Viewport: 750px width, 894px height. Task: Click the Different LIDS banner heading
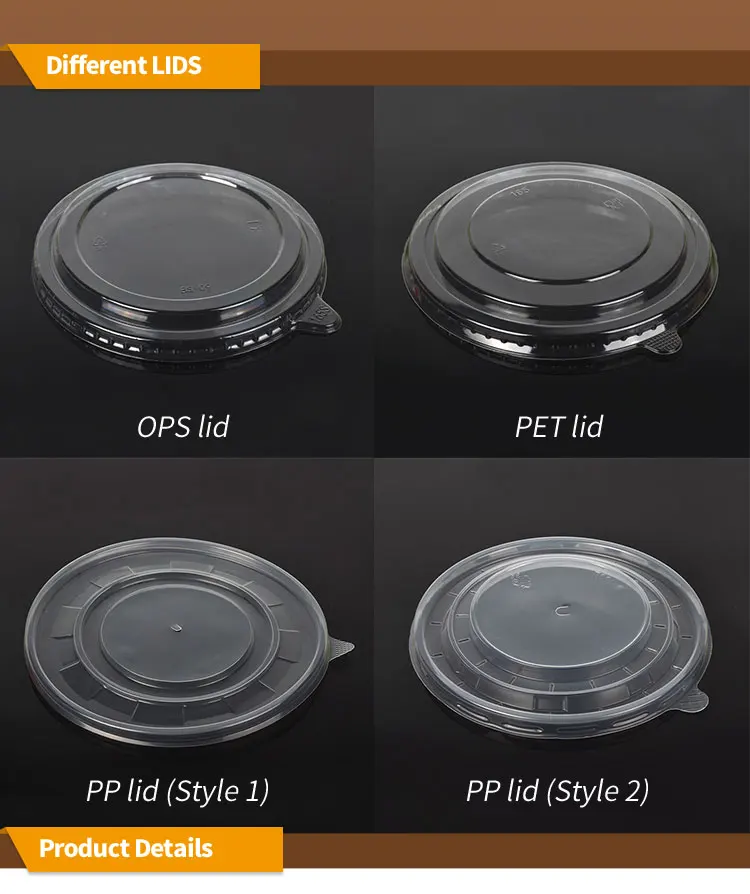pyautogui.click(x=124, y=65)
